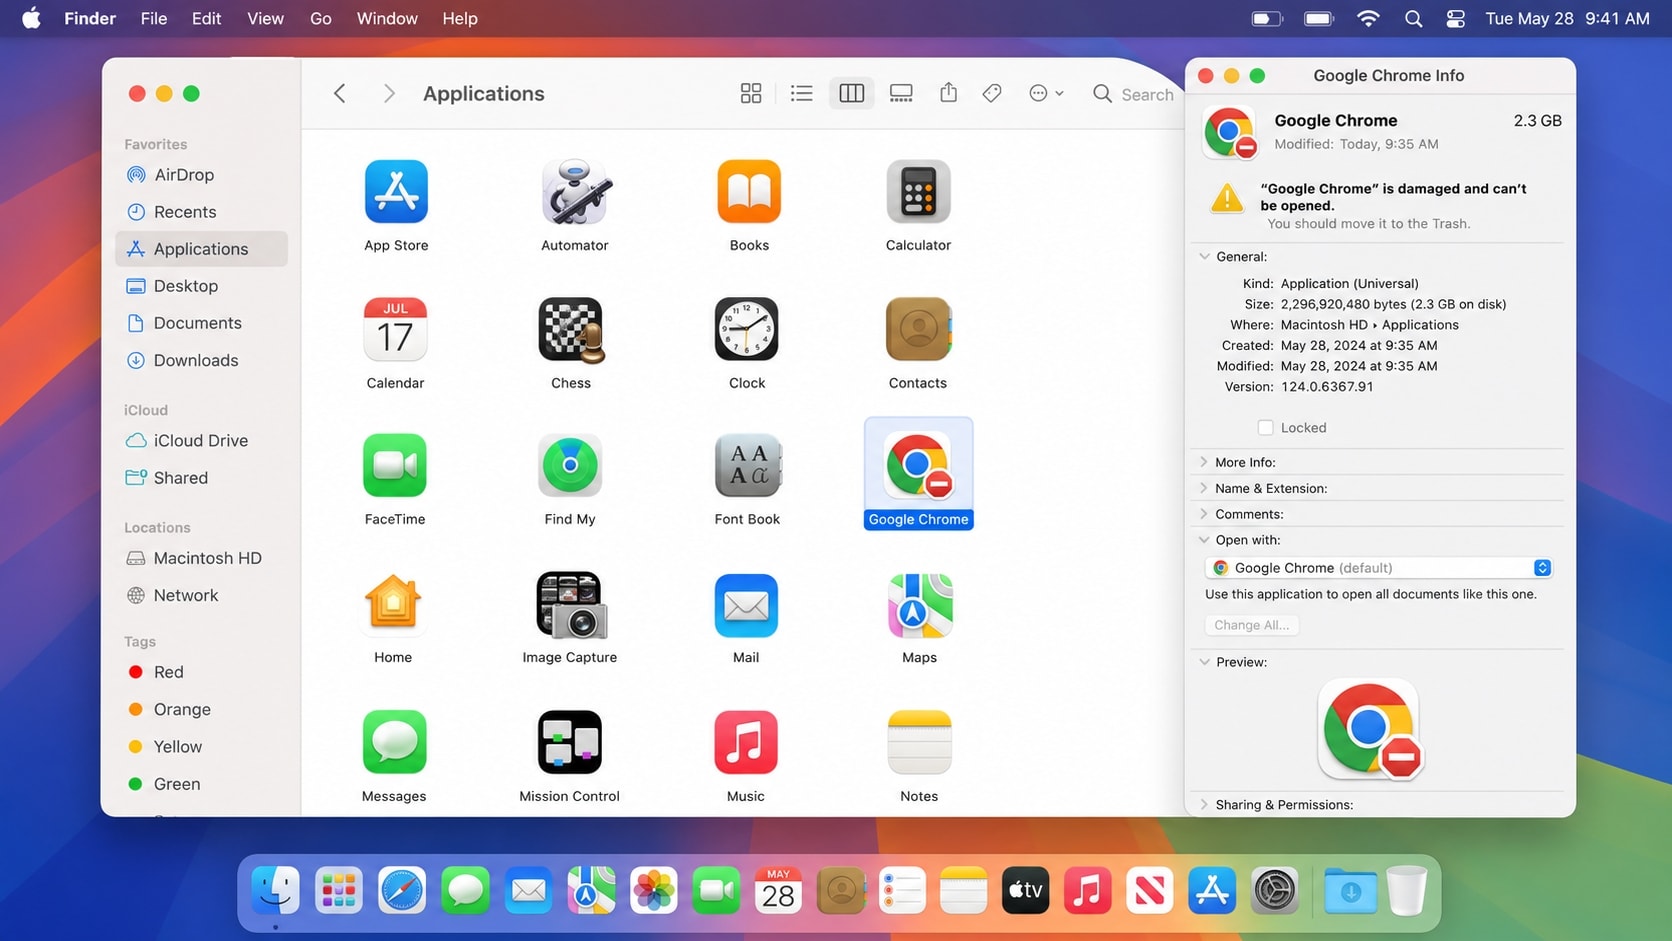The width and height of the screenshot is (1672, 941).
Task: Click the Share toolbar icon
Action: 948,93
